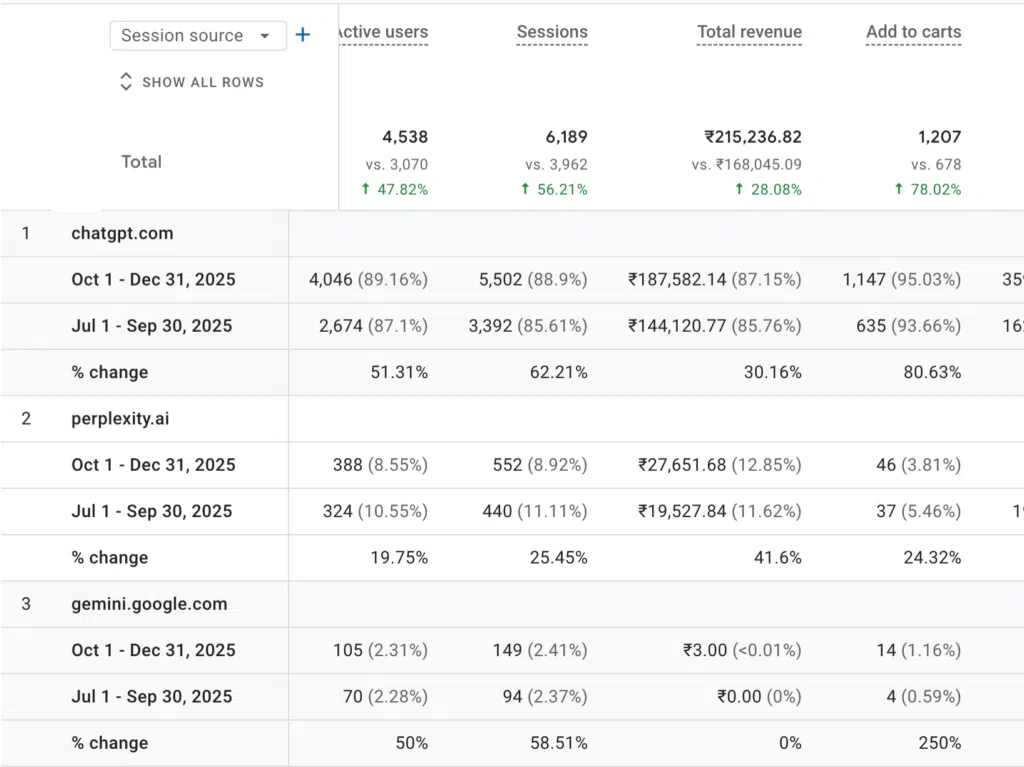
Task: Click chatgpt.com revenue change 30.16%
Action: [x=773, y=372]
